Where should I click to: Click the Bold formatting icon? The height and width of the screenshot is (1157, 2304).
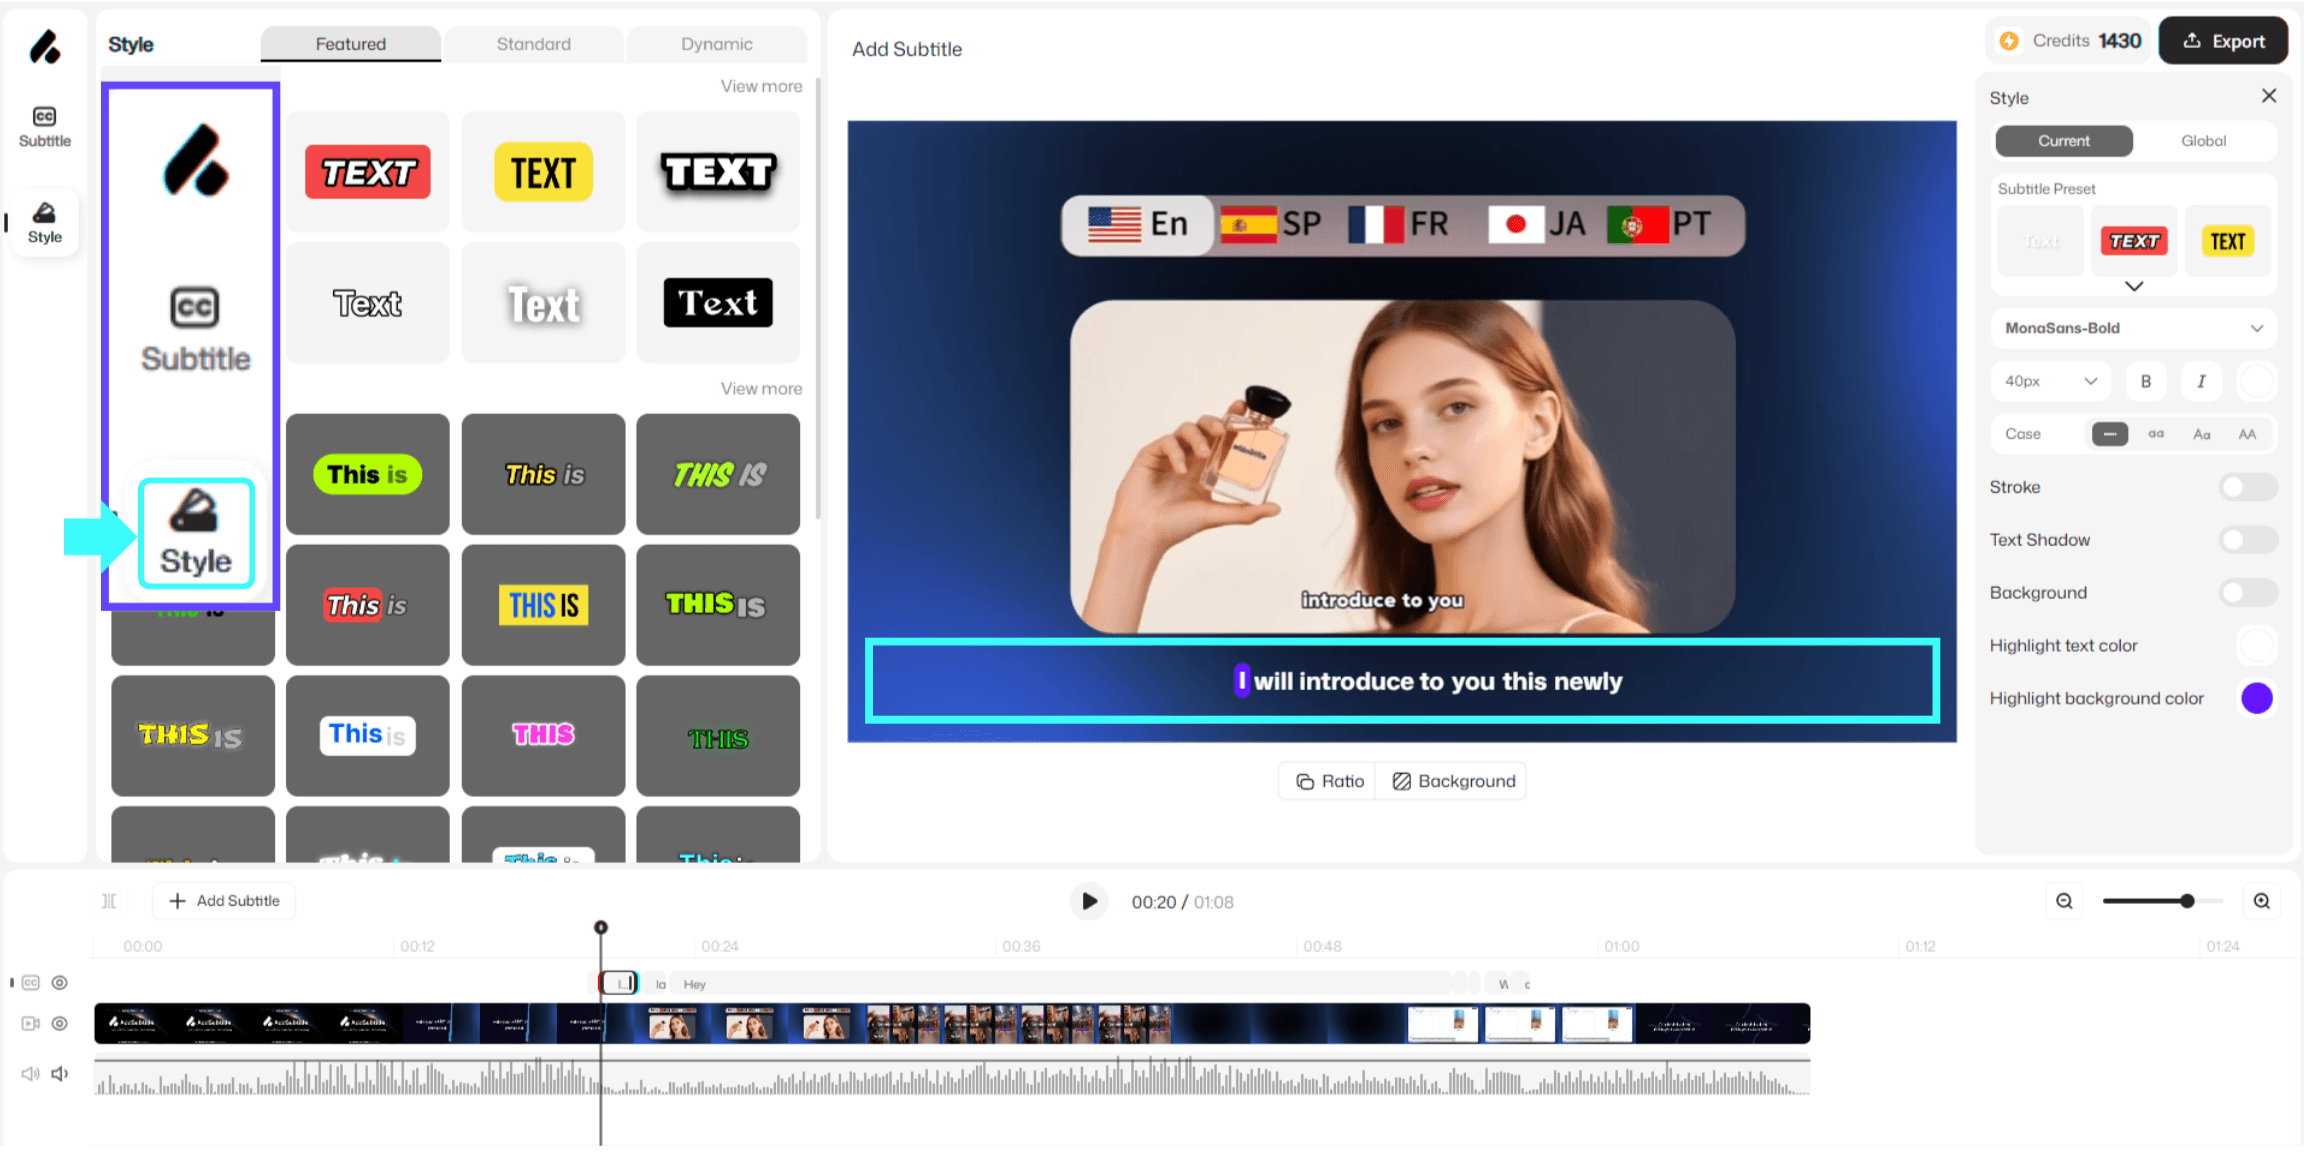[x=2145, y=381]
